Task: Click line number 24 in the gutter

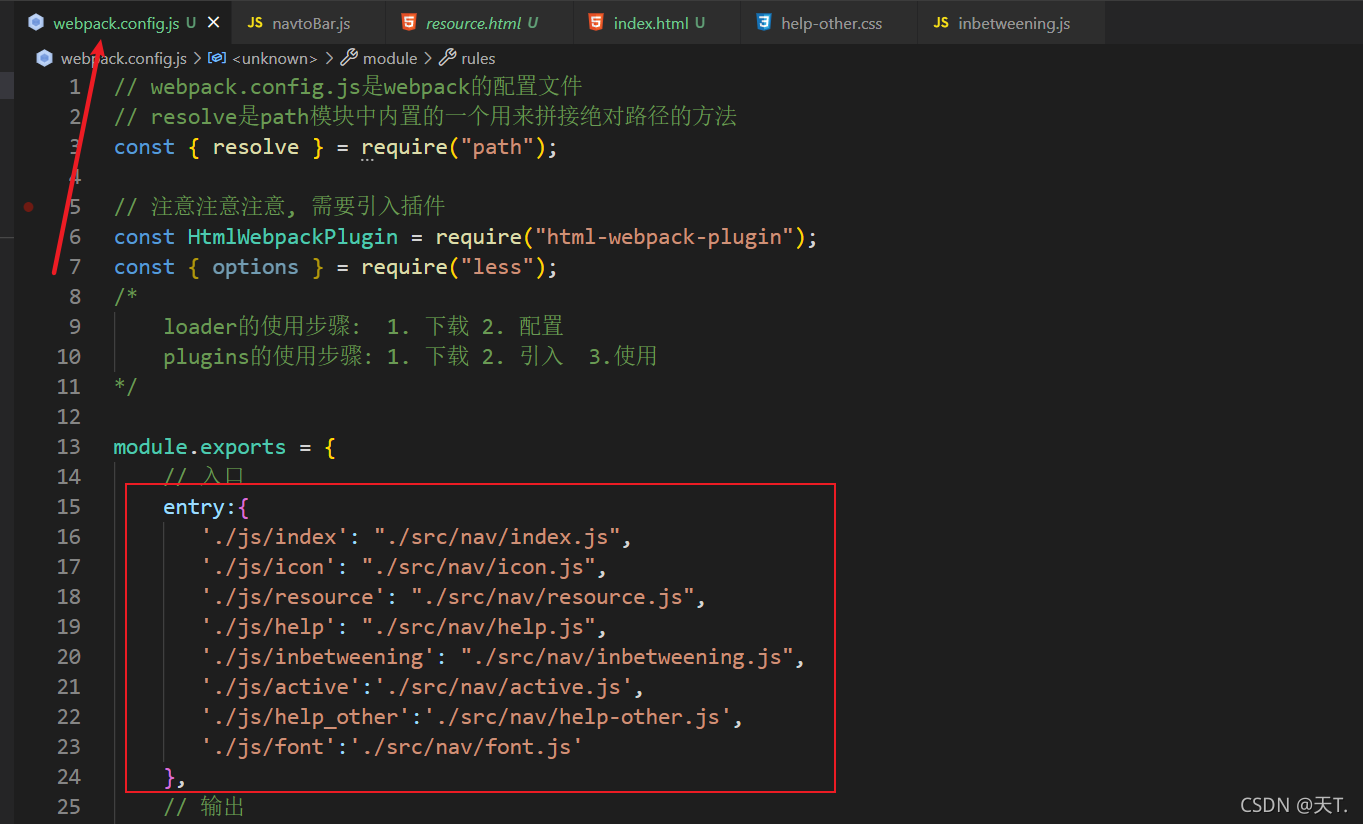Action: coord(69,777)
